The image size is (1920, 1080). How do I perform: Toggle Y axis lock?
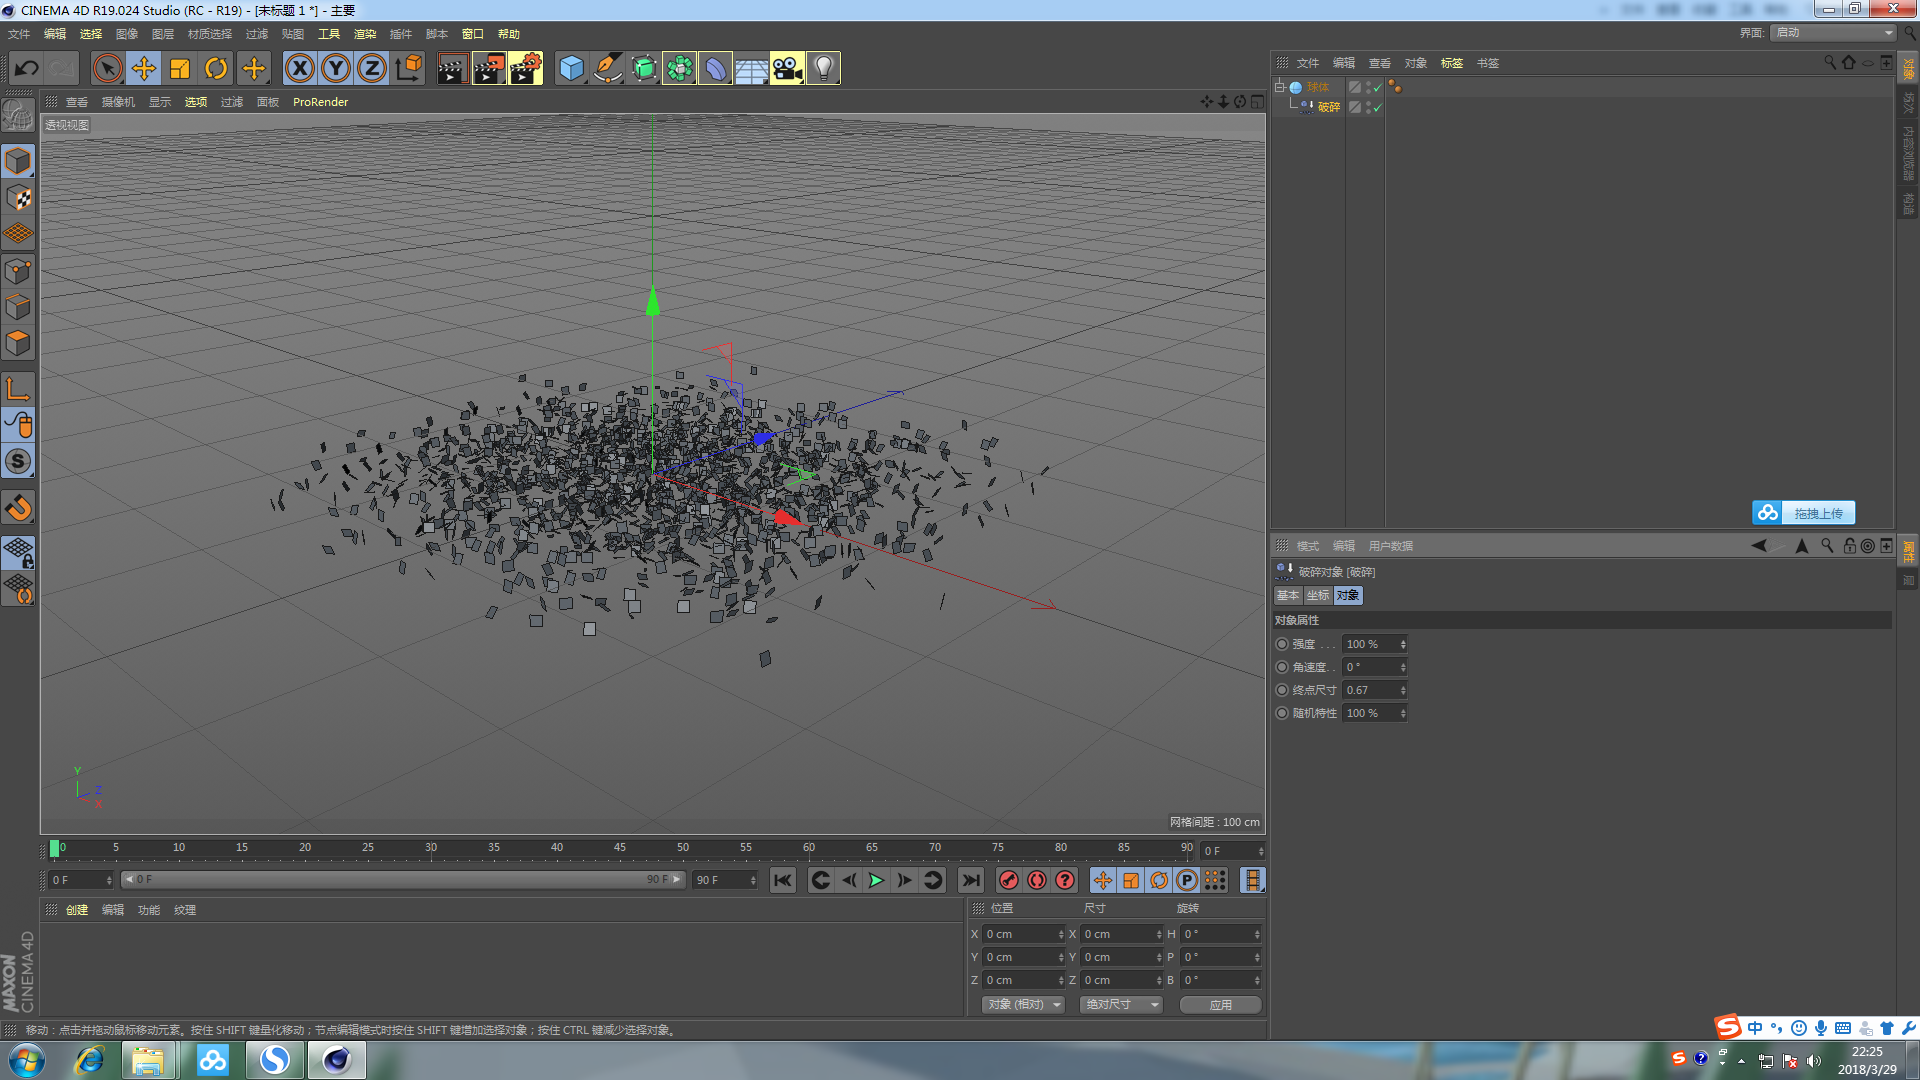(x=336, y=69)
